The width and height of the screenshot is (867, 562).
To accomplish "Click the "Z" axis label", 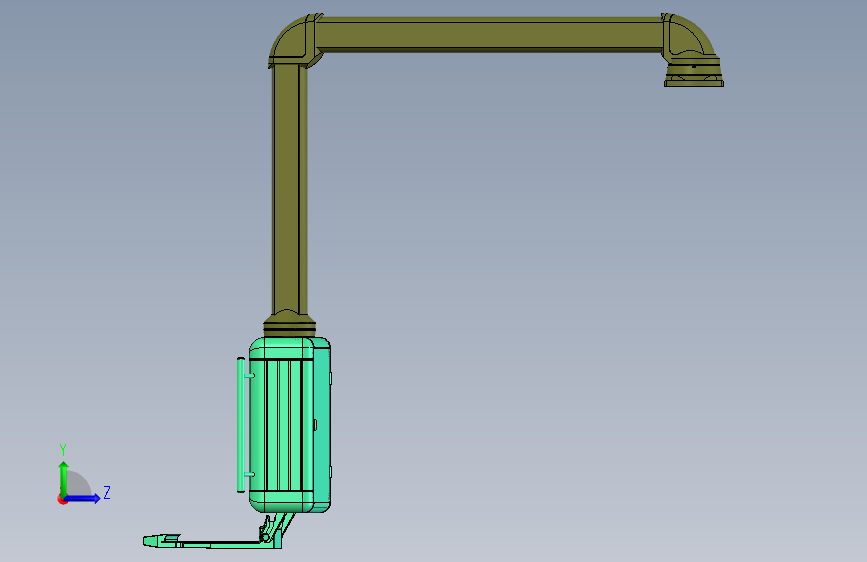I will tap(107, 492).
